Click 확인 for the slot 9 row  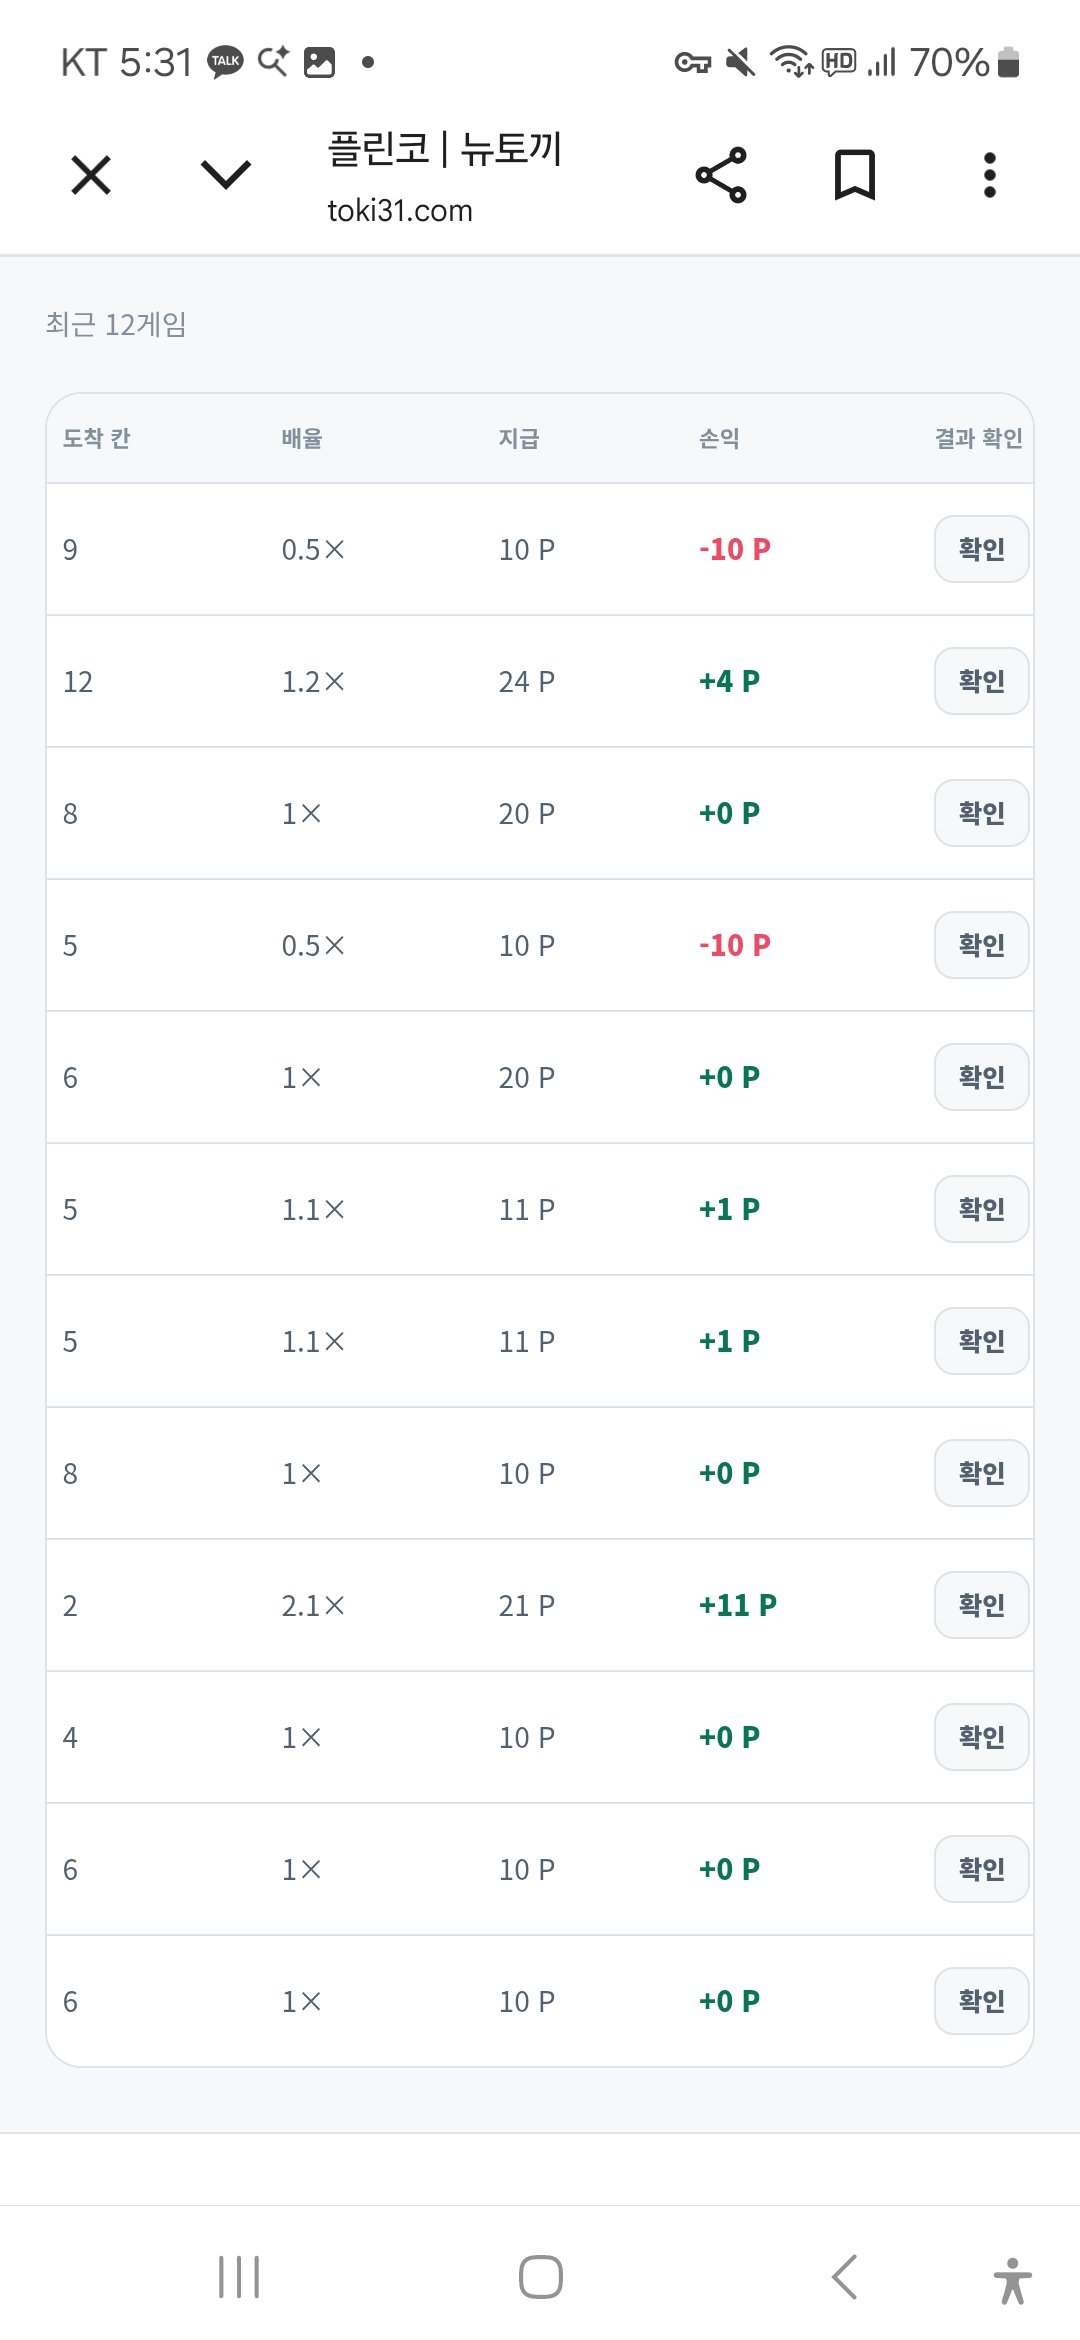(x=981, y=549)
